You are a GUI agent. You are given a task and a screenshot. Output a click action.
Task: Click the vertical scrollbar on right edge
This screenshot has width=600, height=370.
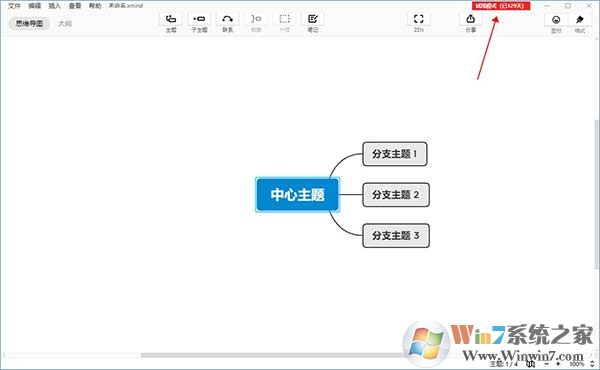point(597,195)
